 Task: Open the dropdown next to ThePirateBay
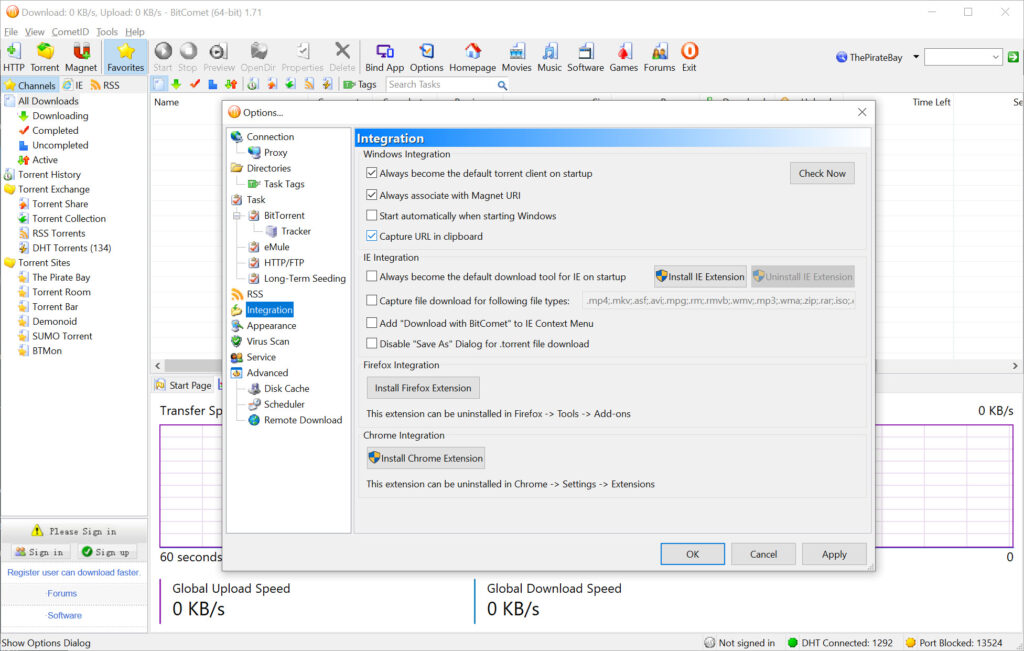[x=916, y=58]
